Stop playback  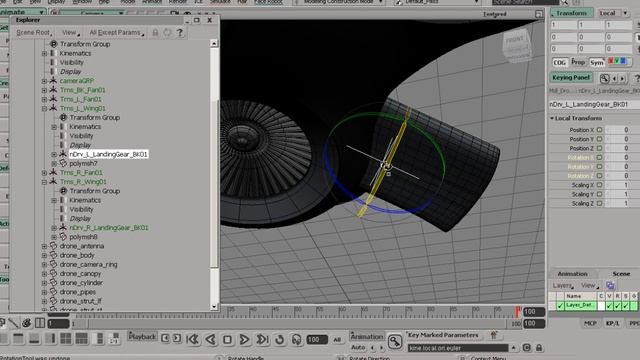click(227, 339)
